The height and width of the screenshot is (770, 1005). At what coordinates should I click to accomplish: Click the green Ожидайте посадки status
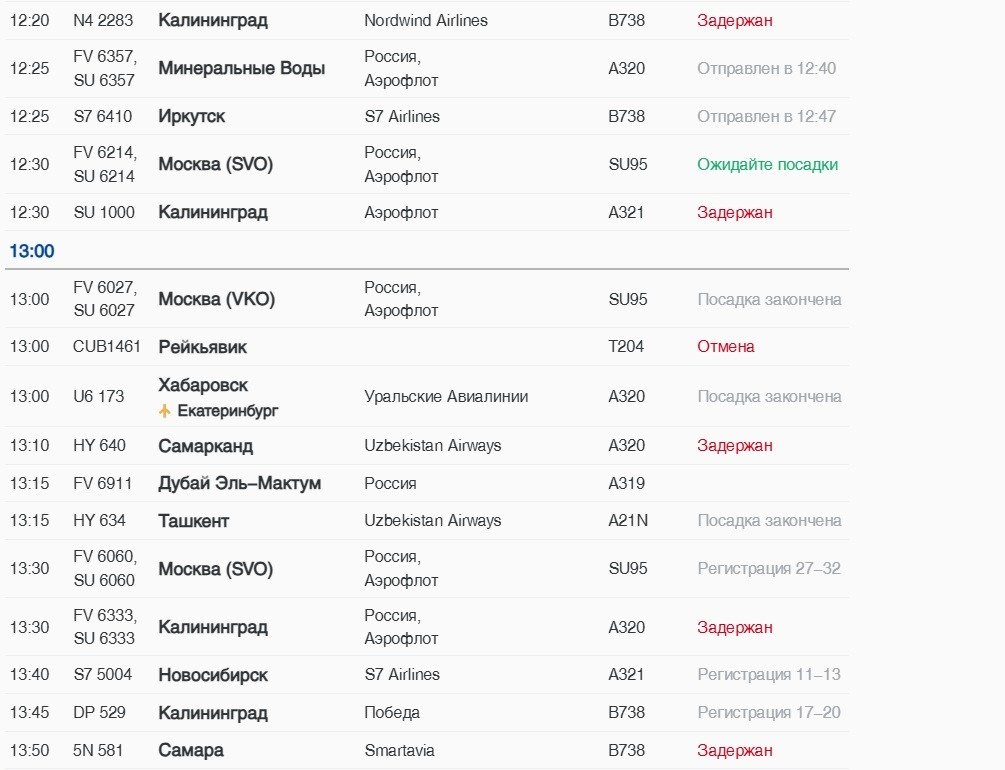(767, 165)
